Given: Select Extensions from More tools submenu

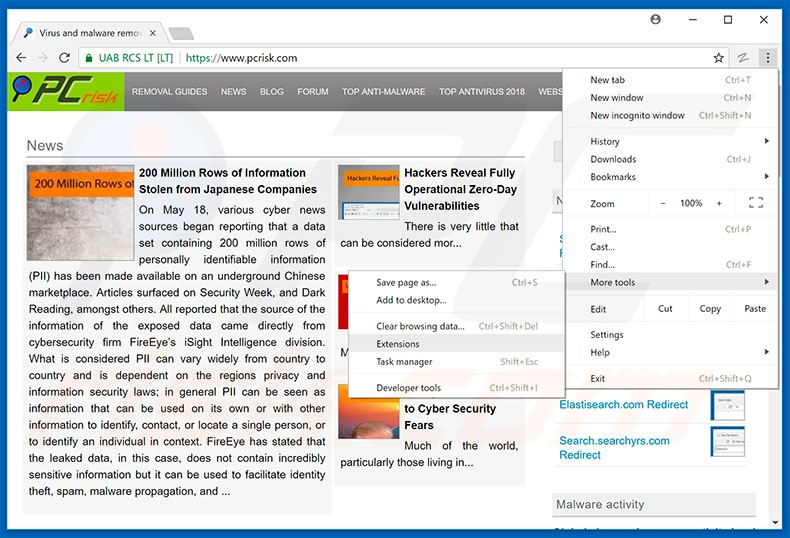Looking at the screenshot, I should (x=398, y=344).
